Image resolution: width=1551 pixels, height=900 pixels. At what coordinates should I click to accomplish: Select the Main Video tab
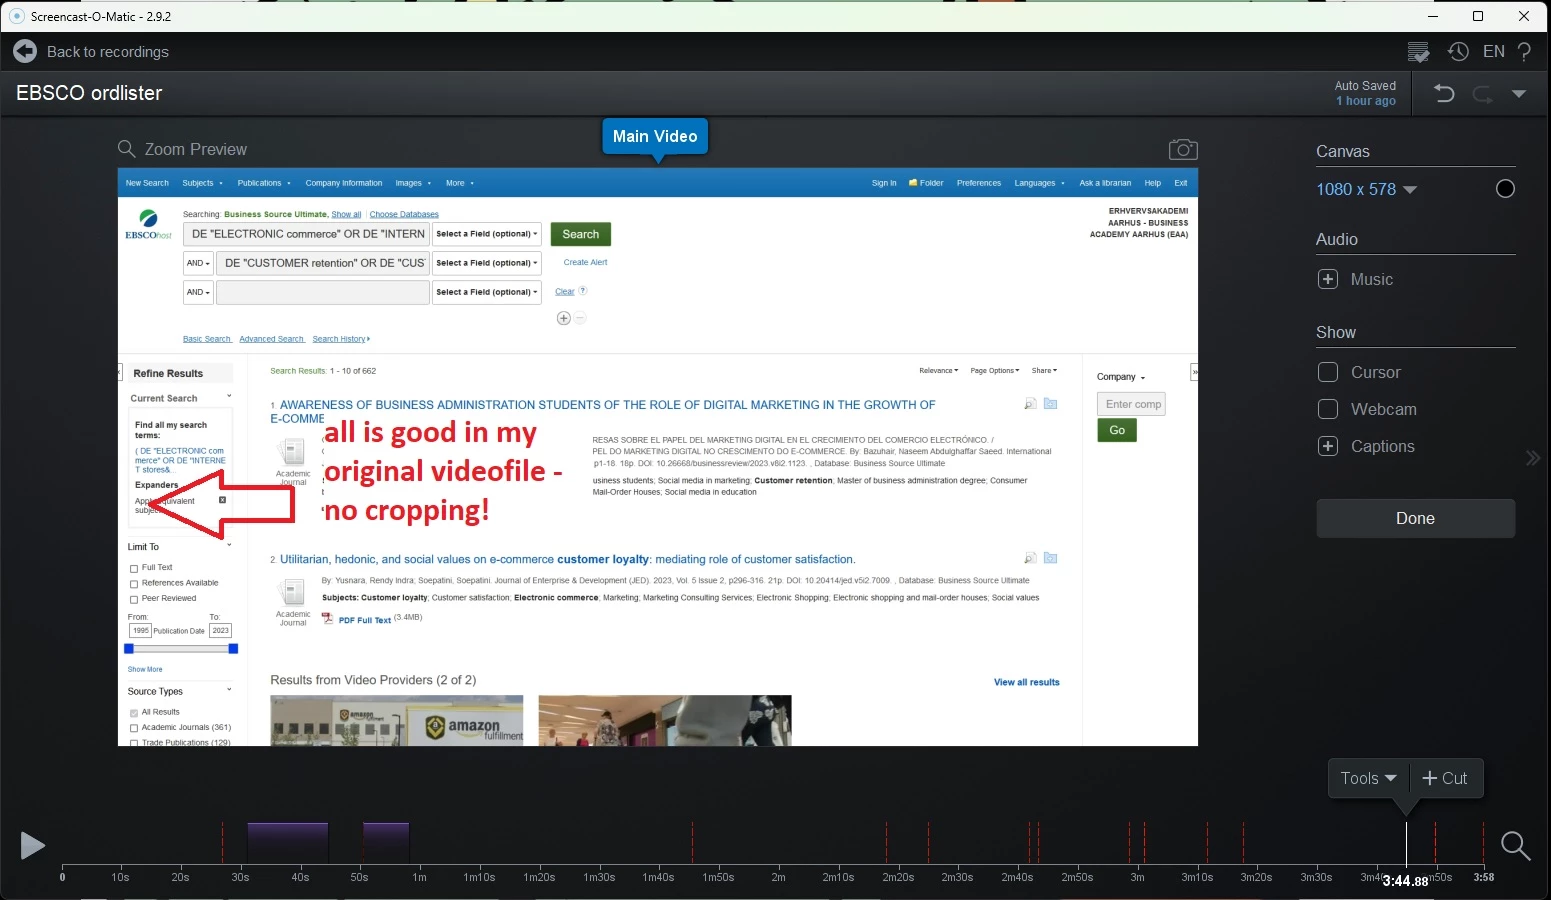pos(655,136)
